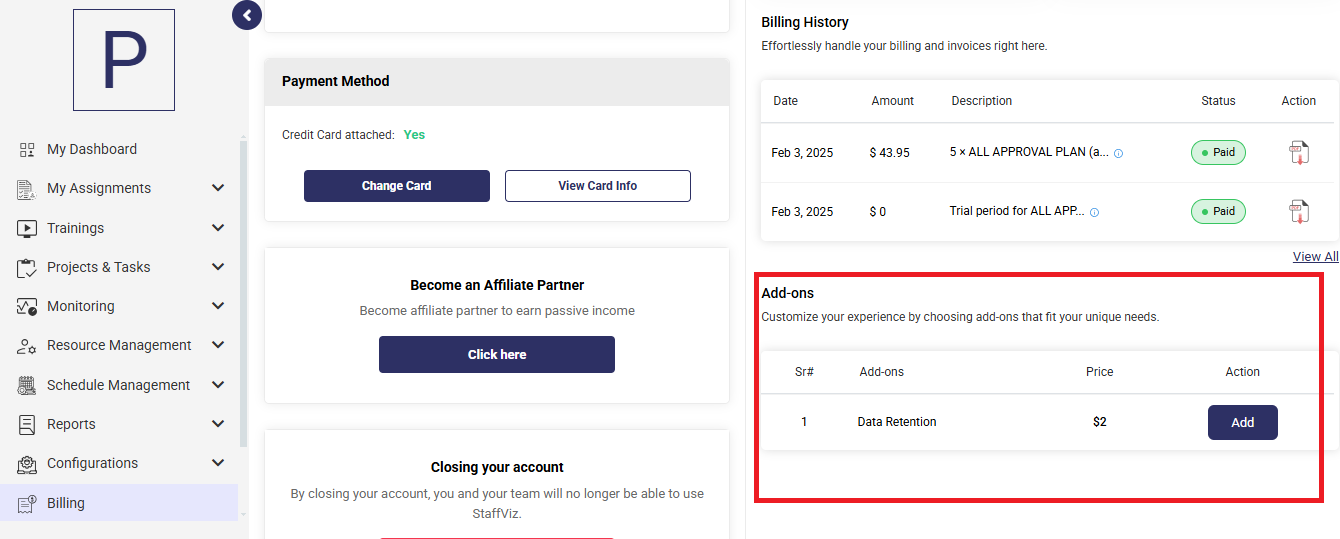Click the Change Card button
The height and width of the screenshot is (539, 1340).
coord(397,186)
